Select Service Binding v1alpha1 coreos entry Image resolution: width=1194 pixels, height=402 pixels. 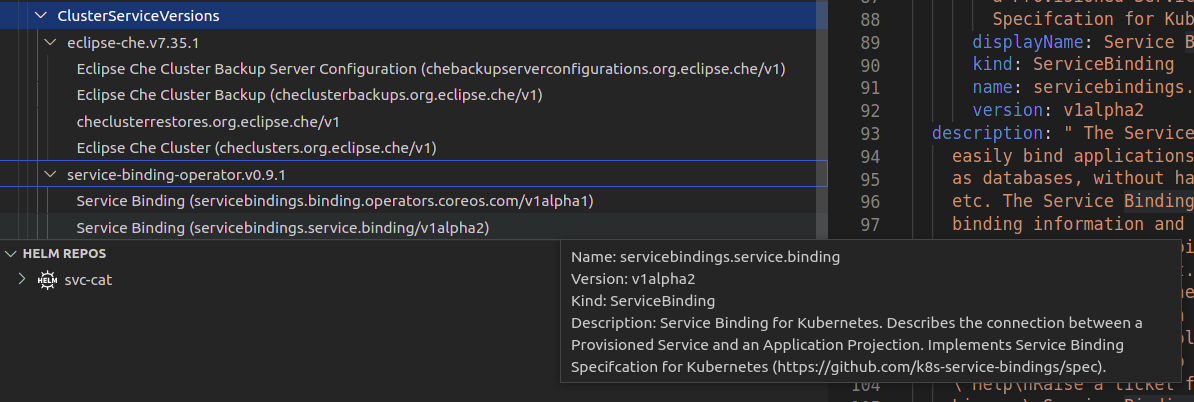click(x=334, y=201)
